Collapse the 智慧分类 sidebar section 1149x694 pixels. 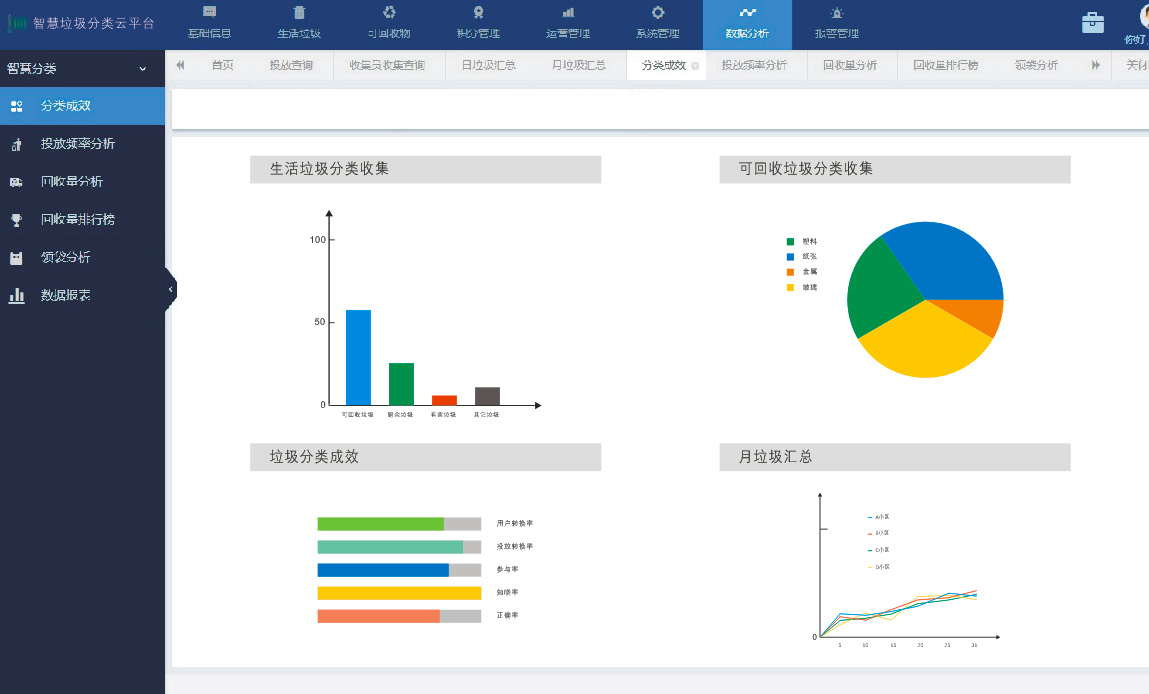click(142, 69)
